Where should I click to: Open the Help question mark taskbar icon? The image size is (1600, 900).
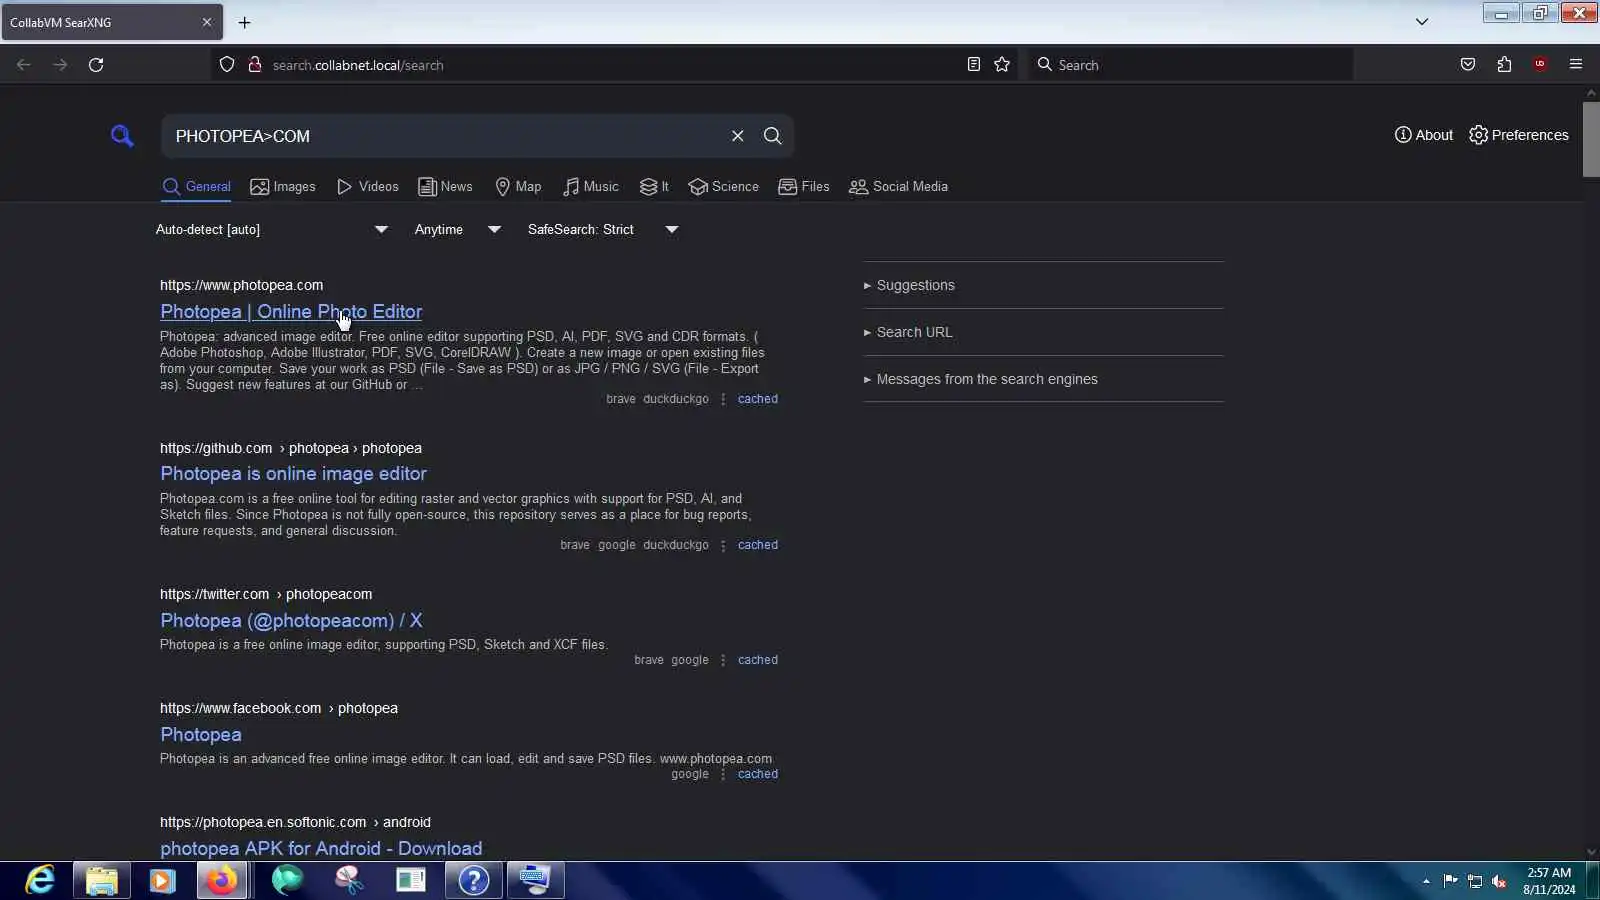point(473,880)
